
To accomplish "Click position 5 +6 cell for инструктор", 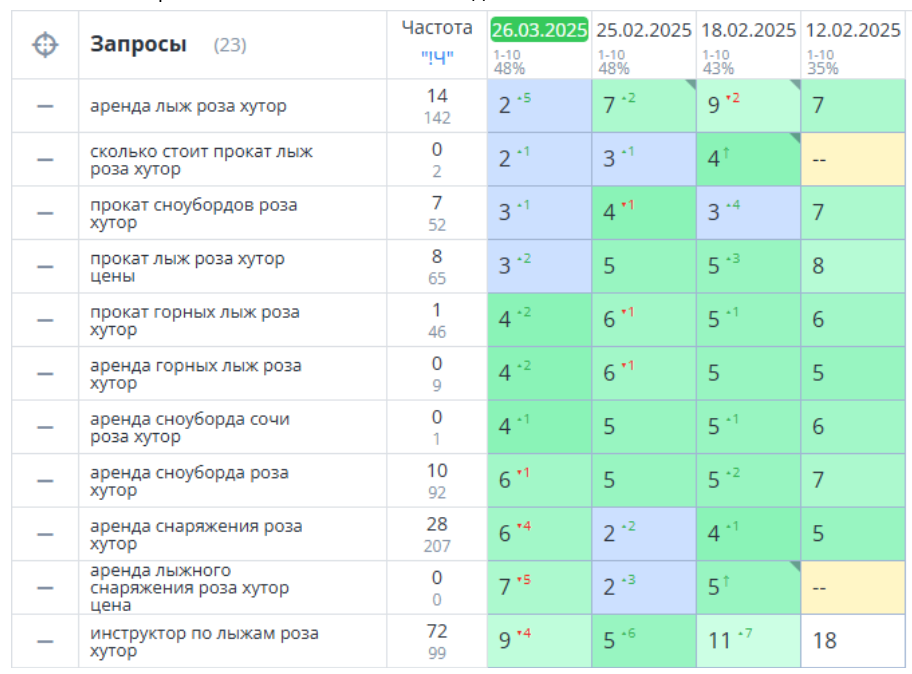I will click(644, 641).
